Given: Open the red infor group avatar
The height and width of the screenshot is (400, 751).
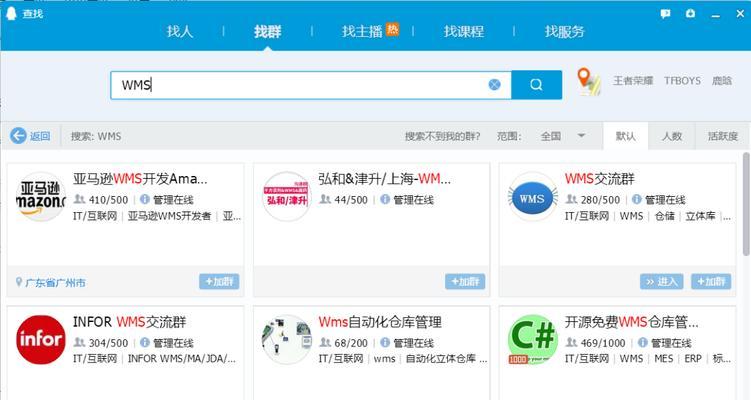Looking at the screenshot, I should (41, 340).
